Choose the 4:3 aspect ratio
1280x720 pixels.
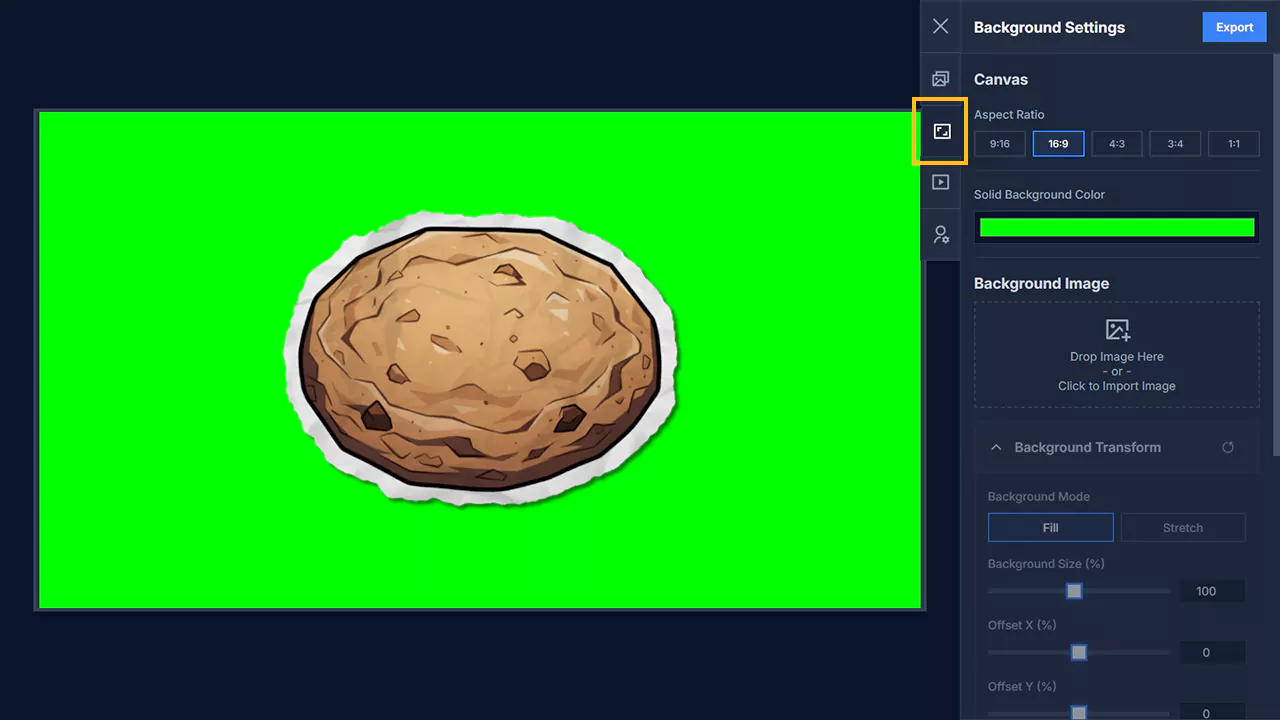pos(1117,144)
